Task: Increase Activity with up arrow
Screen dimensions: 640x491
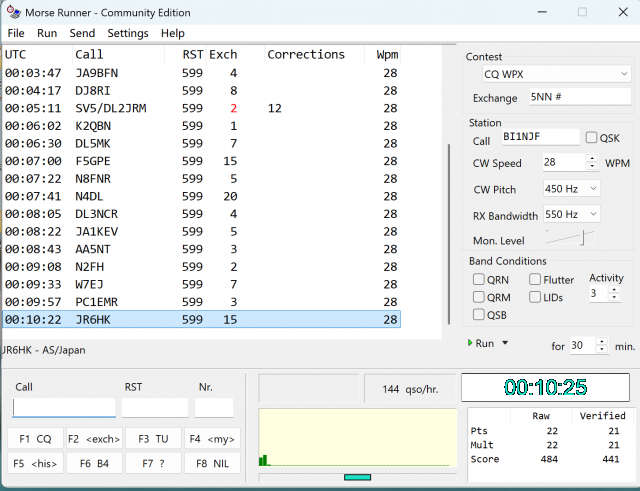Action: pyautogui.click(x=614, y=289)
